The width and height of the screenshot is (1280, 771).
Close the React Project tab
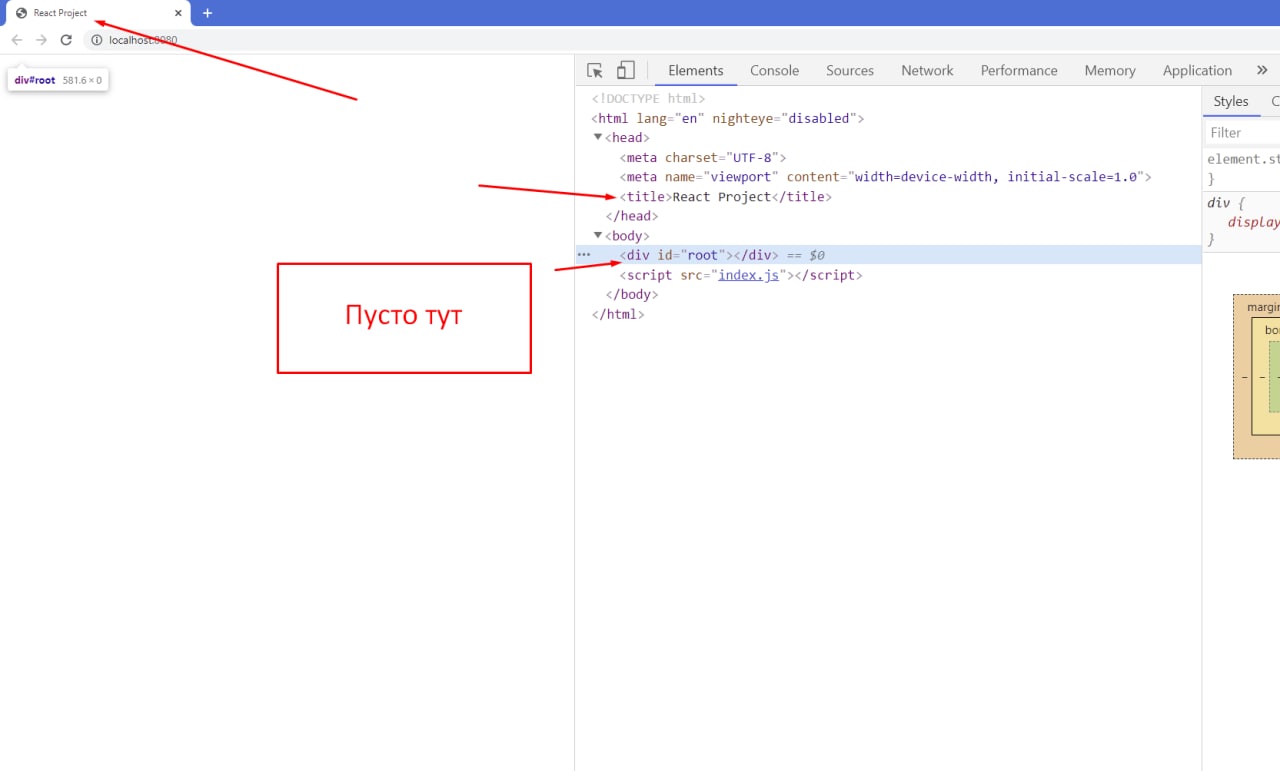coord(178,13)
